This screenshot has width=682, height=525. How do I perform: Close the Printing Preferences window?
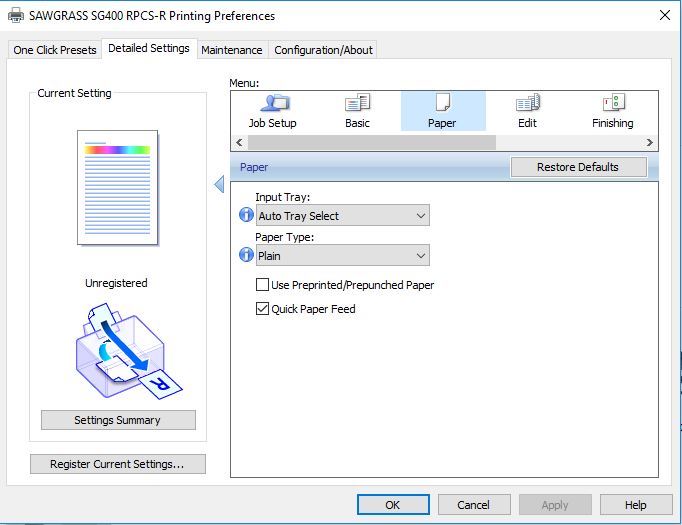click(665, 15)
